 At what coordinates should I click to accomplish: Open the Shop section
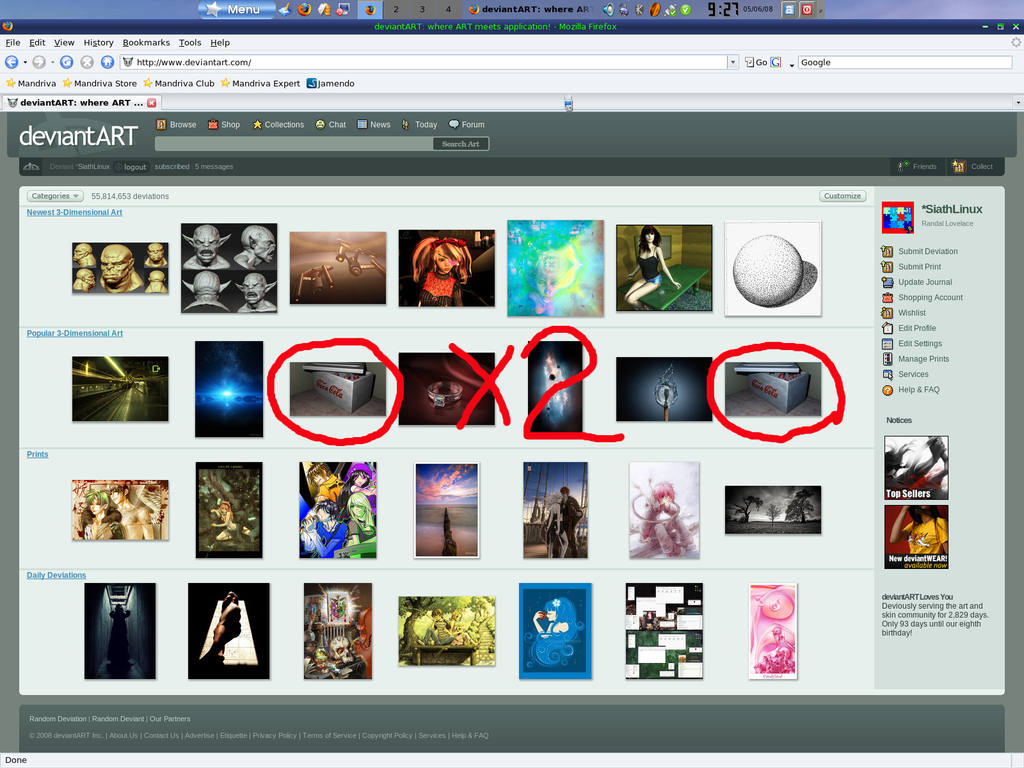click(x=224, y=125)
